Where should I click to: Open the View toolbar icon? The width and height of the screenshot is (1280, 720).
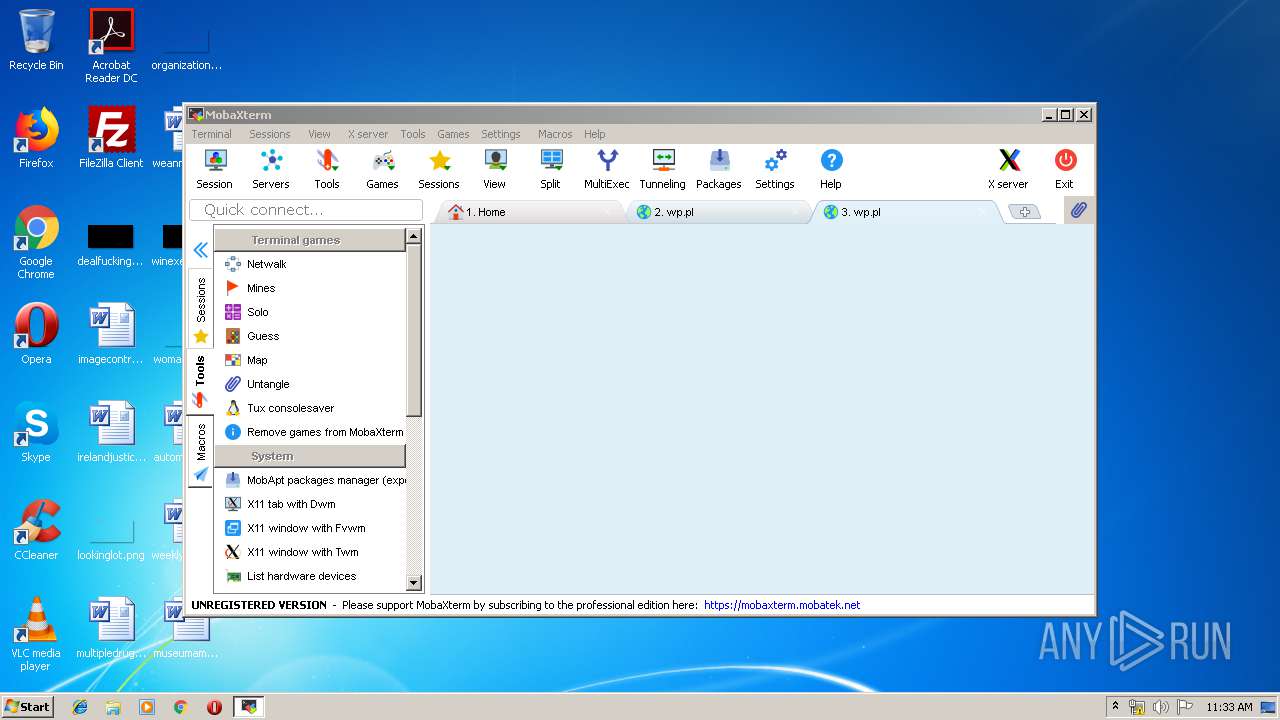coord(495,169)
